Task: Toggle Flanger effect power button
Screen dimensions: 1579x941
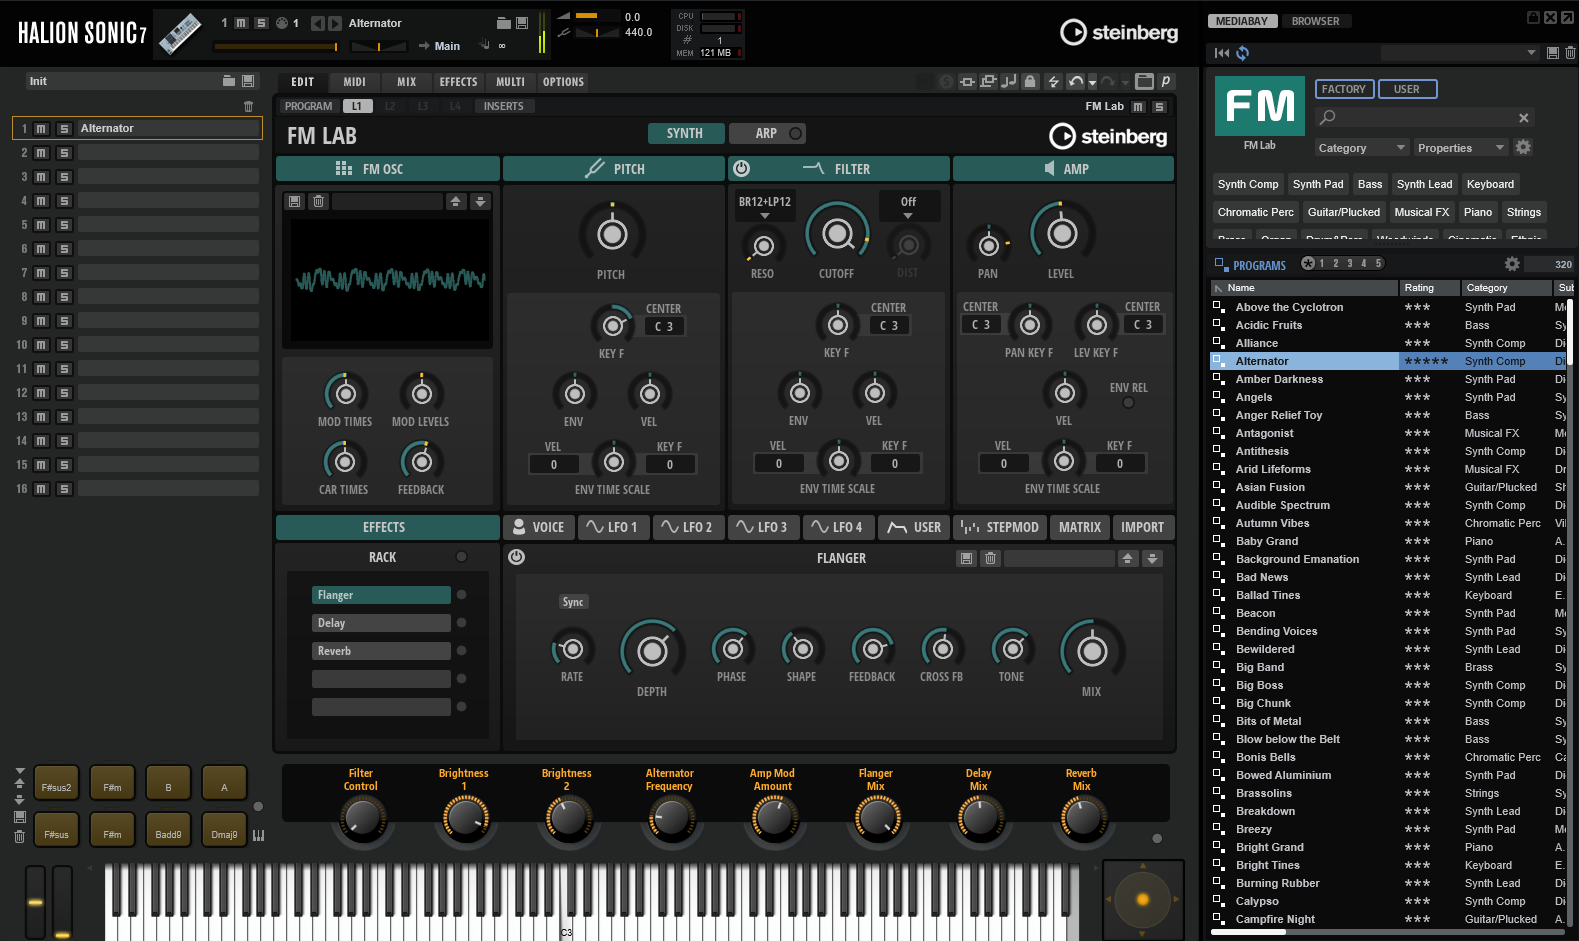Action: 517,557
